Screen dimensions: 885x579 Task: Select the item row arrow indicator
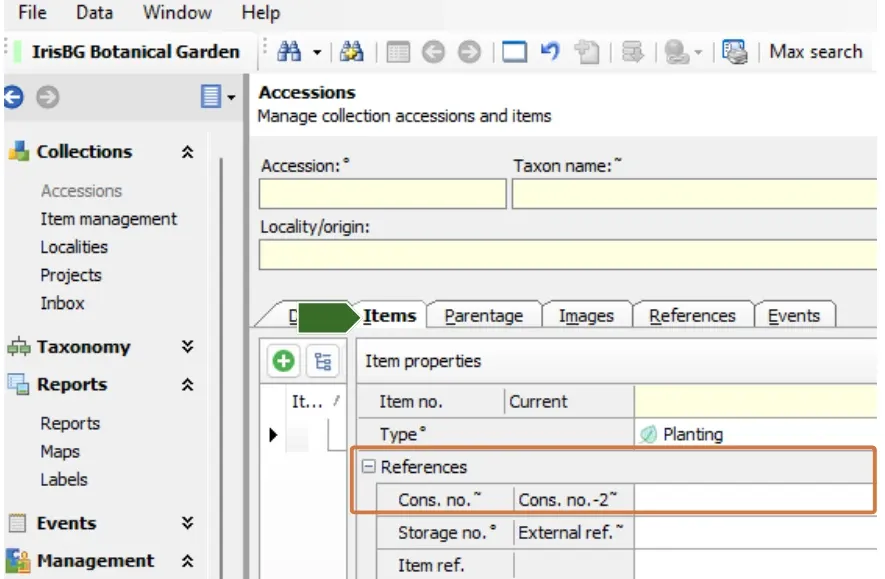[273, 435]
